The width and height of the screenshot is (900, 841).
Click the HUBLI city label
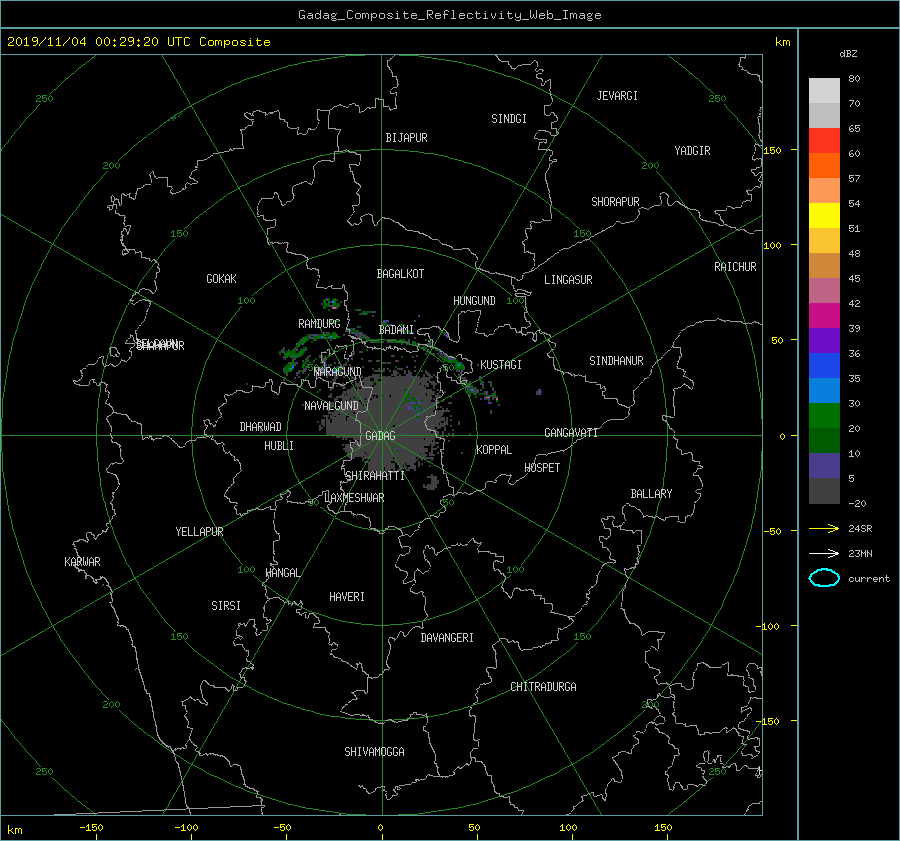tap(279, 446)
